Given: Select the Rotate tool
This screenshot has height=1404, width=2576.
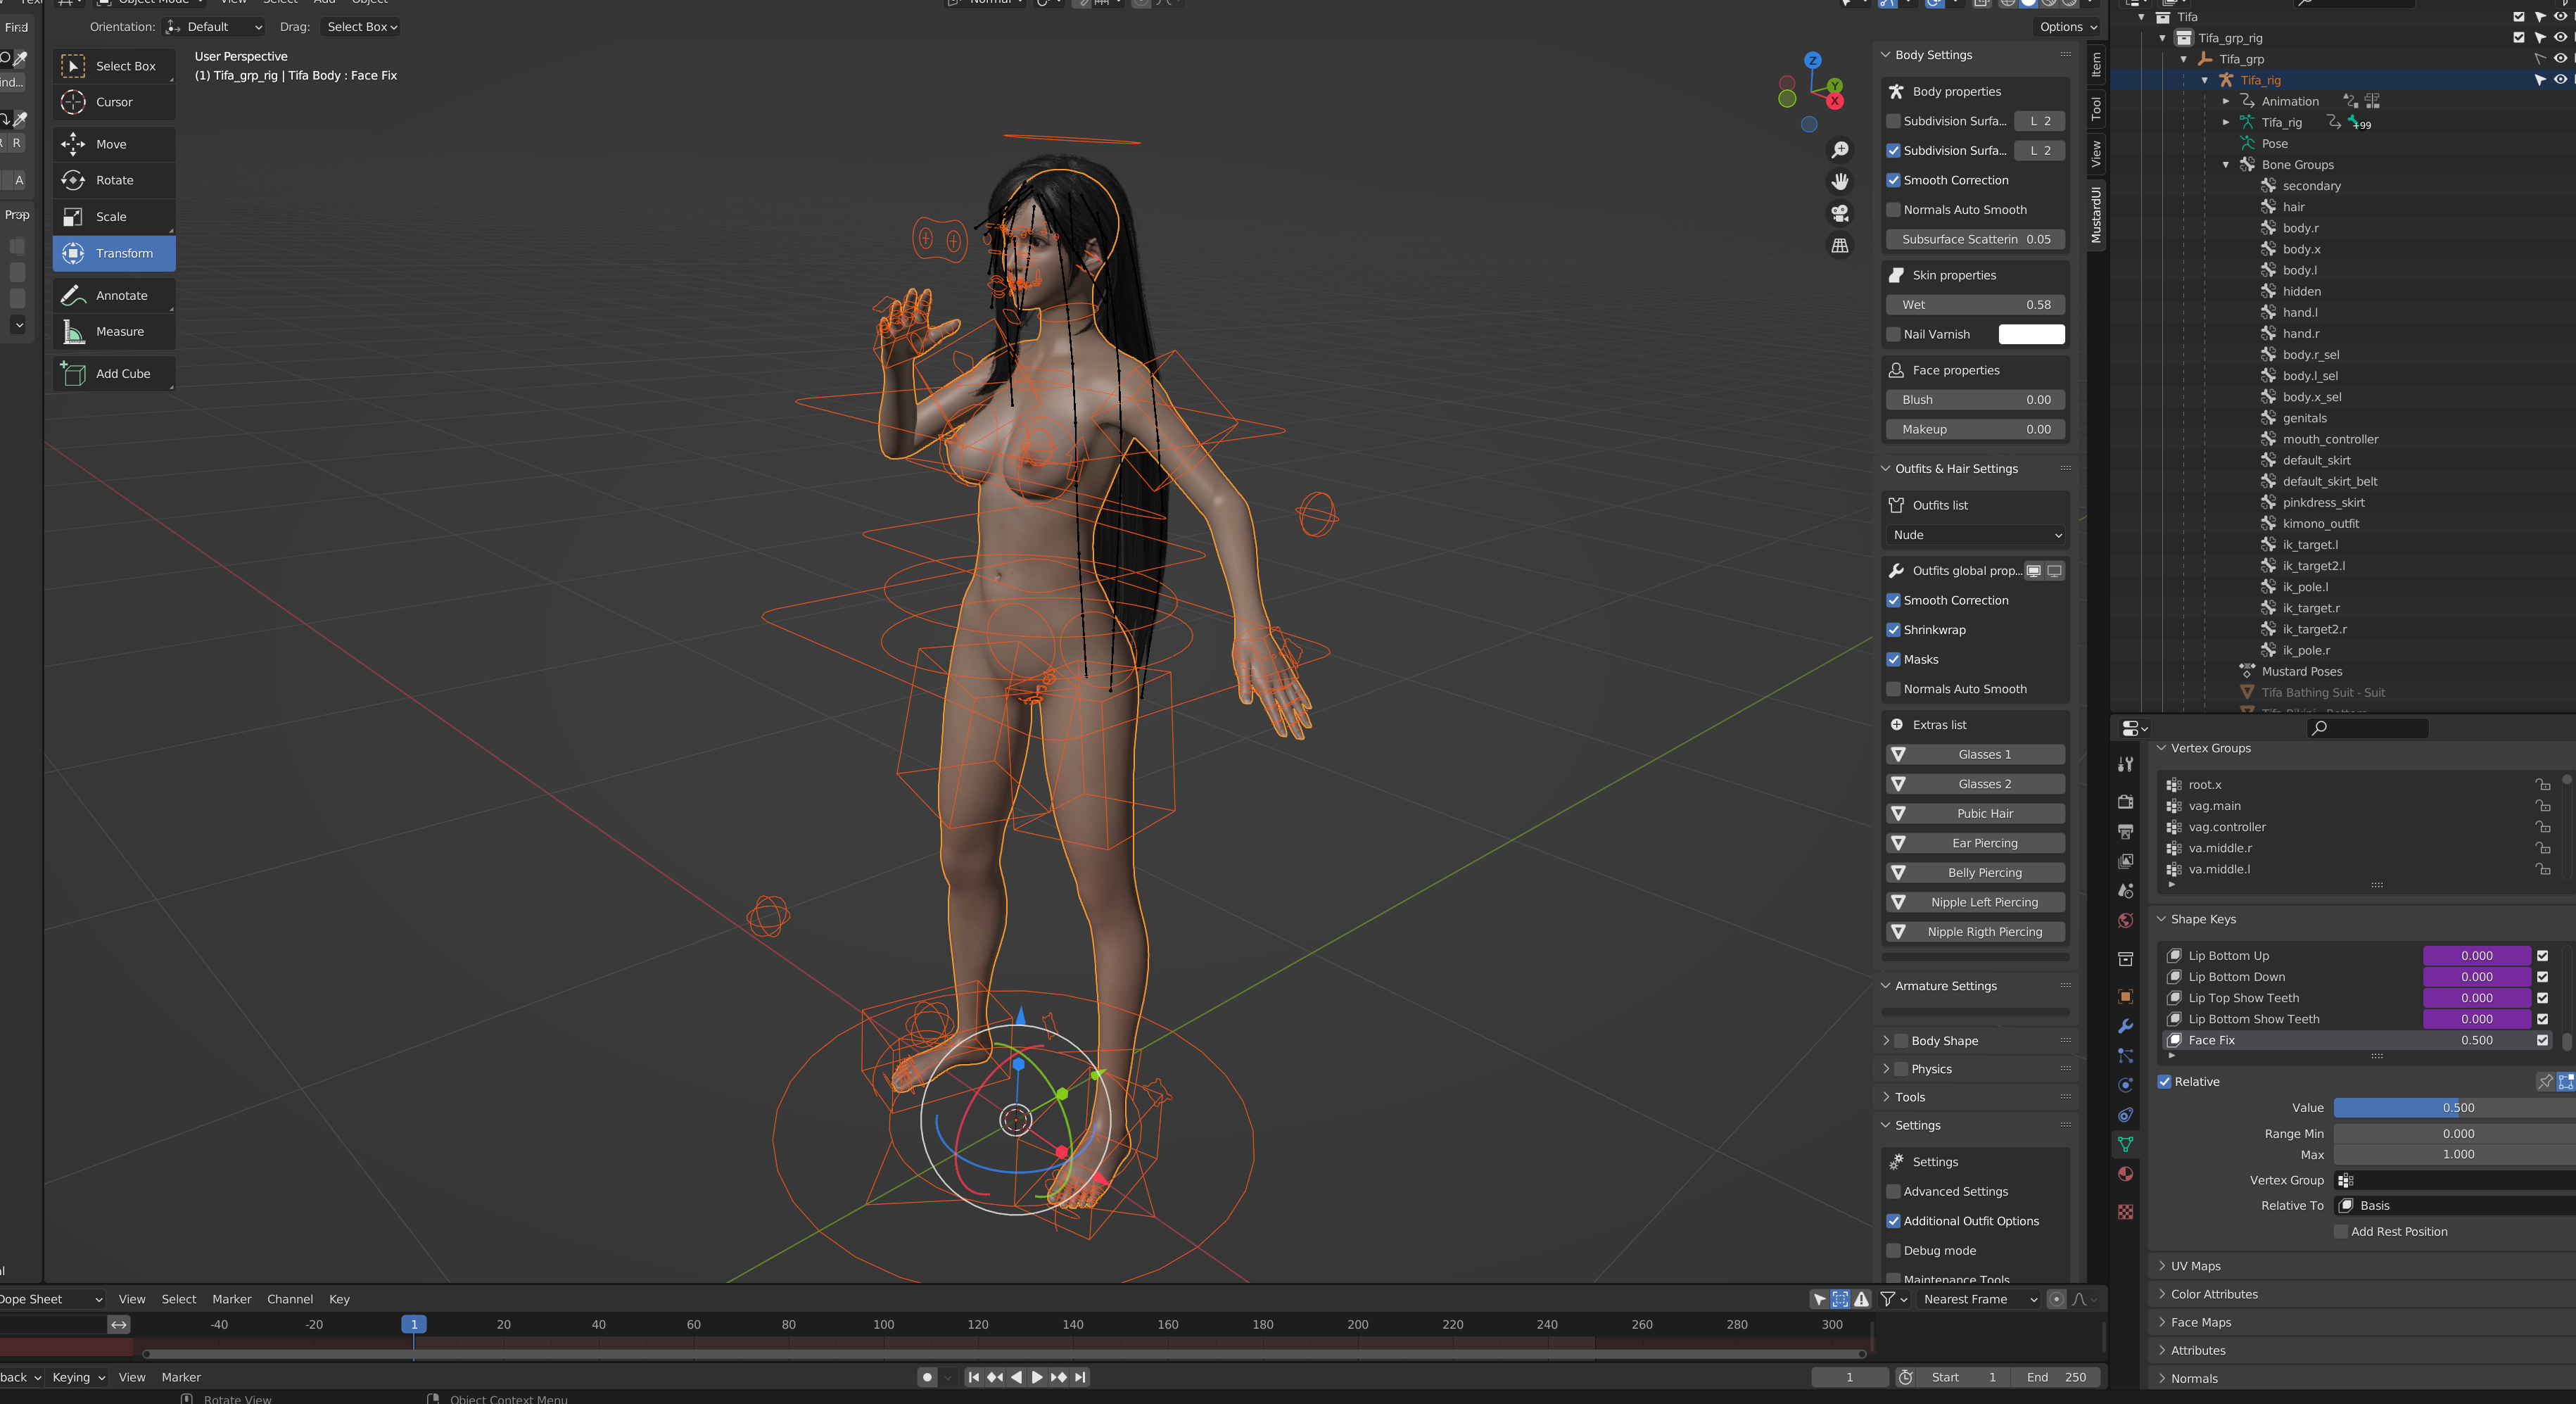Looking at the screenshot, I should pyautogui.click(x=114, y=181).
